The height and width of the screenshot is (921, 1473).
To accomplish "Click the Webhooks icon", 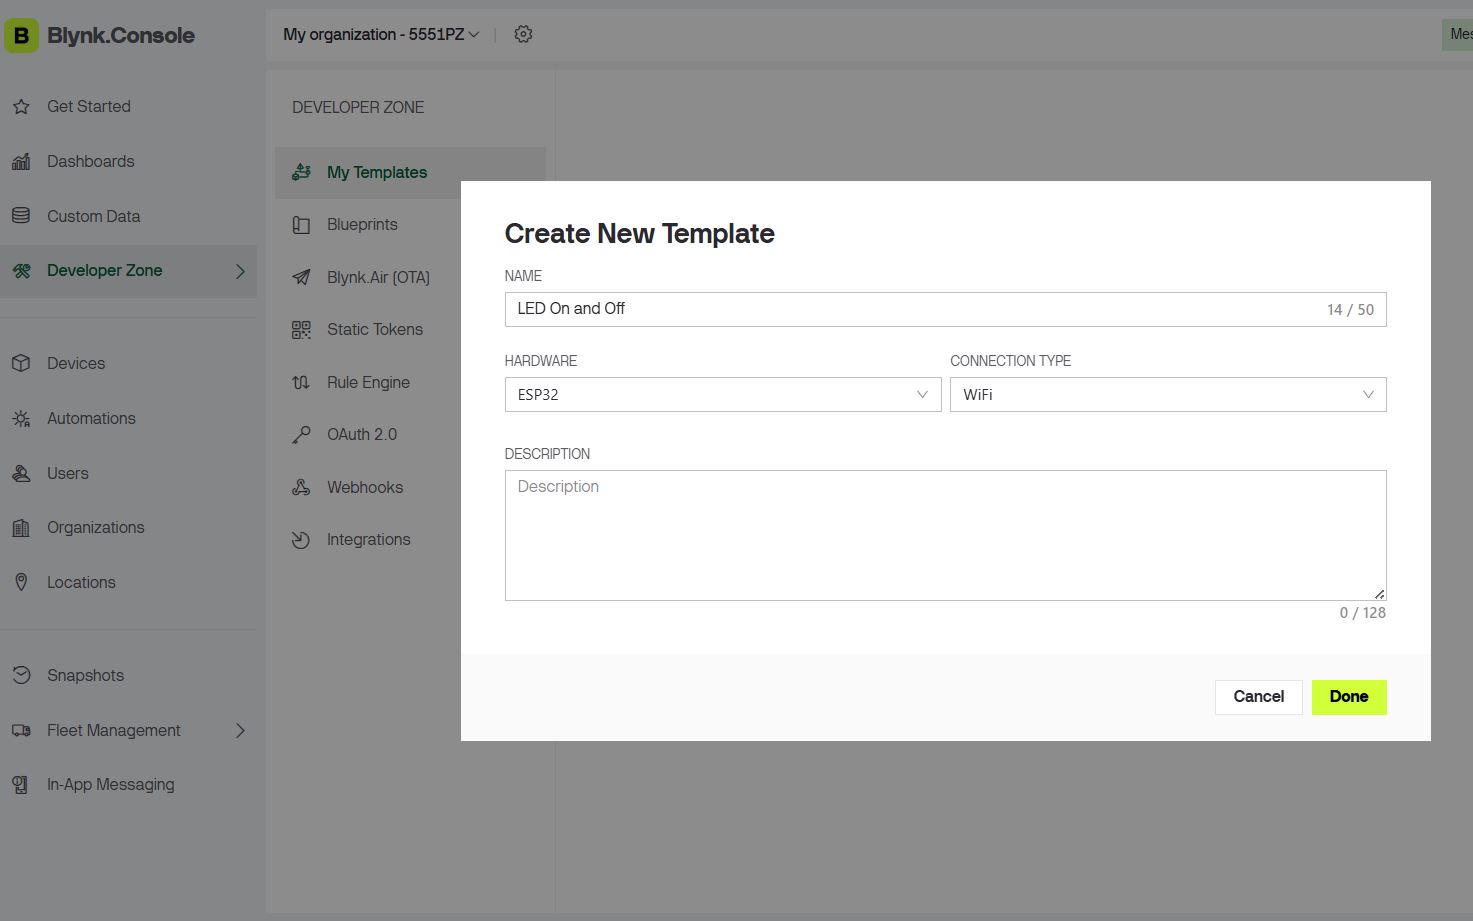I will tap(301, 487).
